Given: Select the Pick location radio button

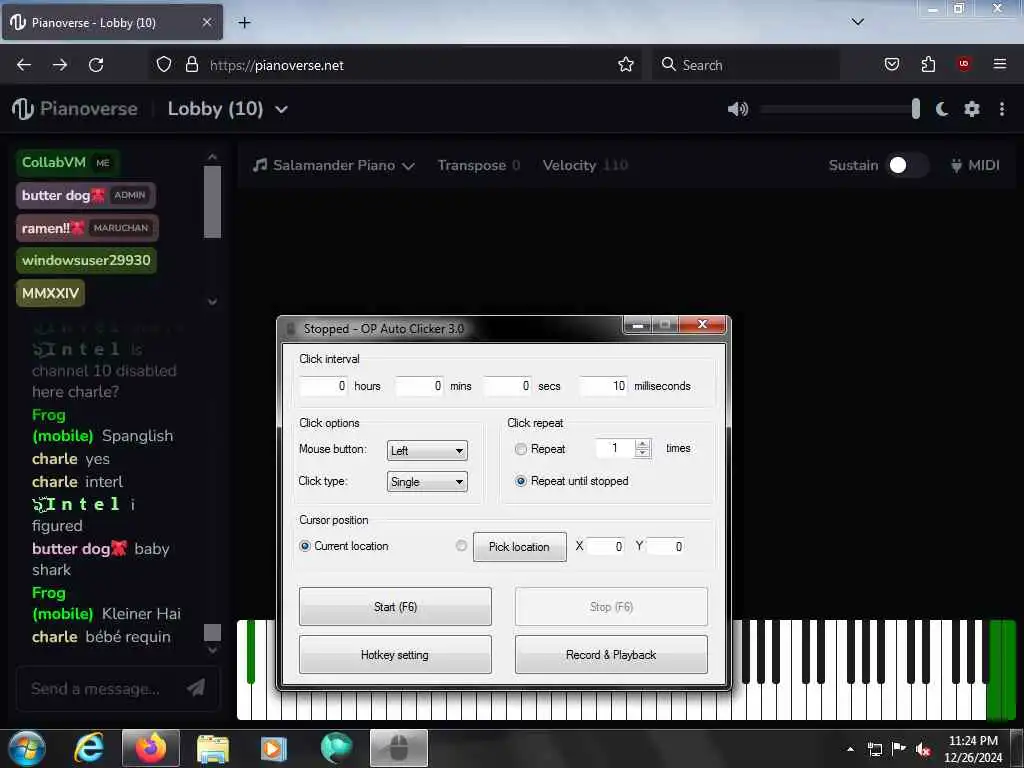Looking at the screenshot, I should pos(461,546).
